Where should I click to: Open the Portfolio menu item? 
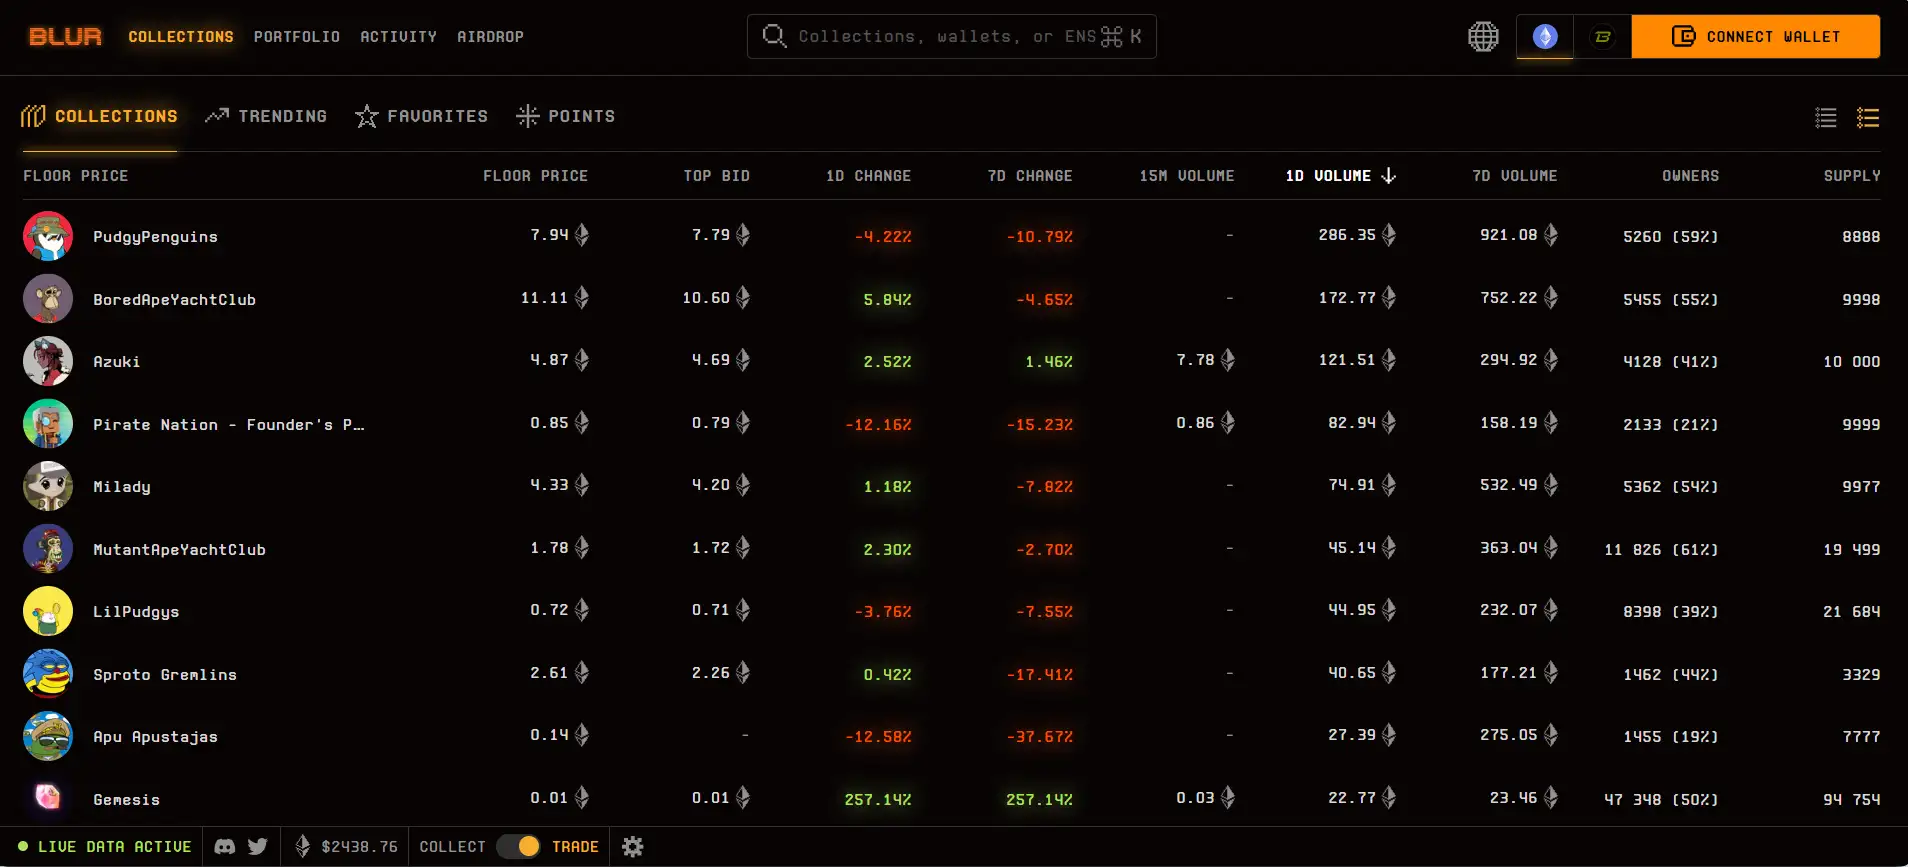point(296,37)
